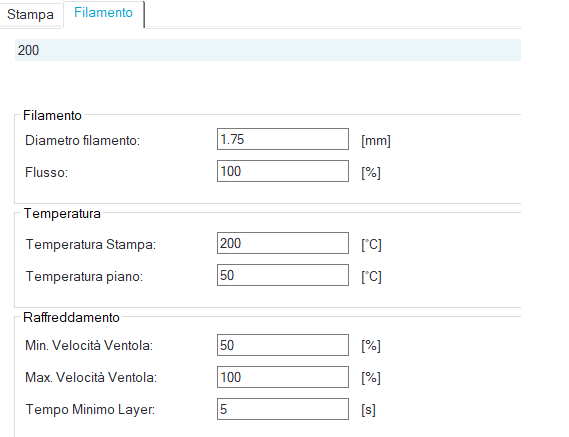Screen dimensions: 569x437
Task: Click the Flusso label text
Action: 46,172
